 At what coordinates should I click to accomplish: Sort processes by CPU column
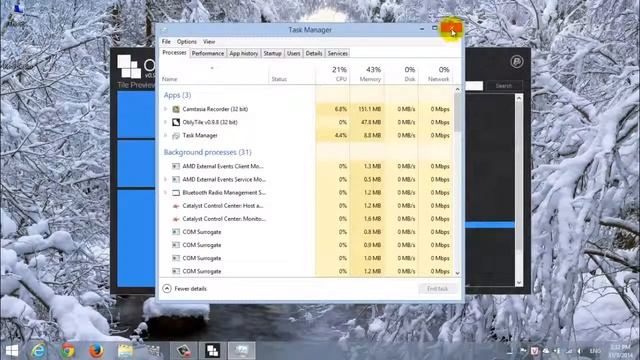click(x=332, y=74)
